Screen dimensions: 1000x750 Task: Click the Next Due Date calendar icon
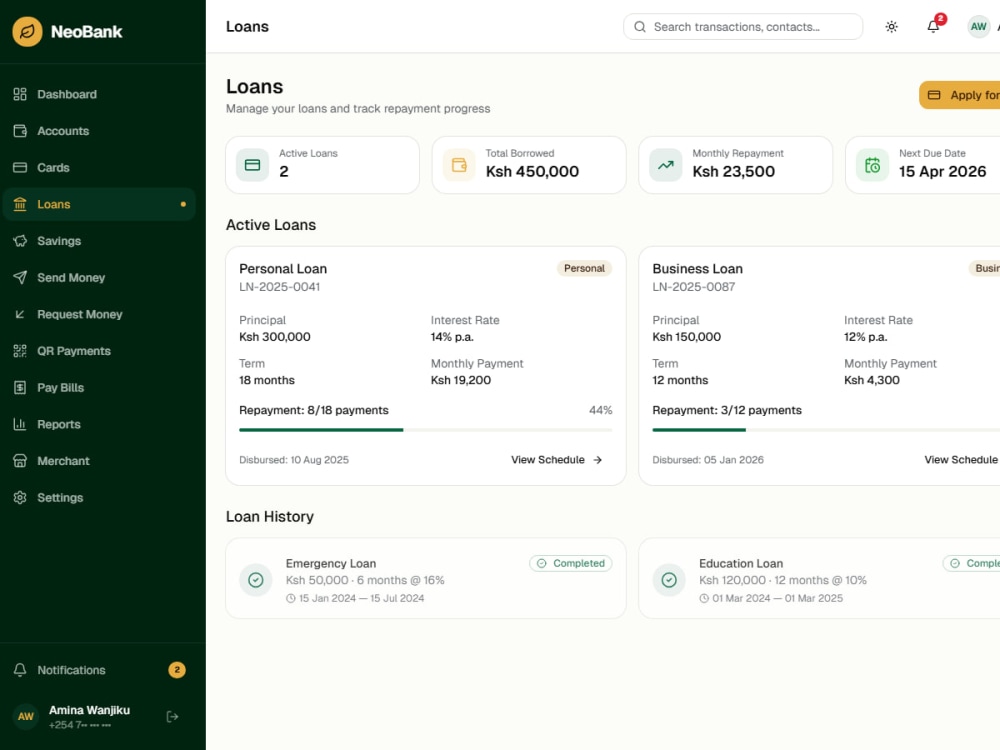click(x=872, y=165)
